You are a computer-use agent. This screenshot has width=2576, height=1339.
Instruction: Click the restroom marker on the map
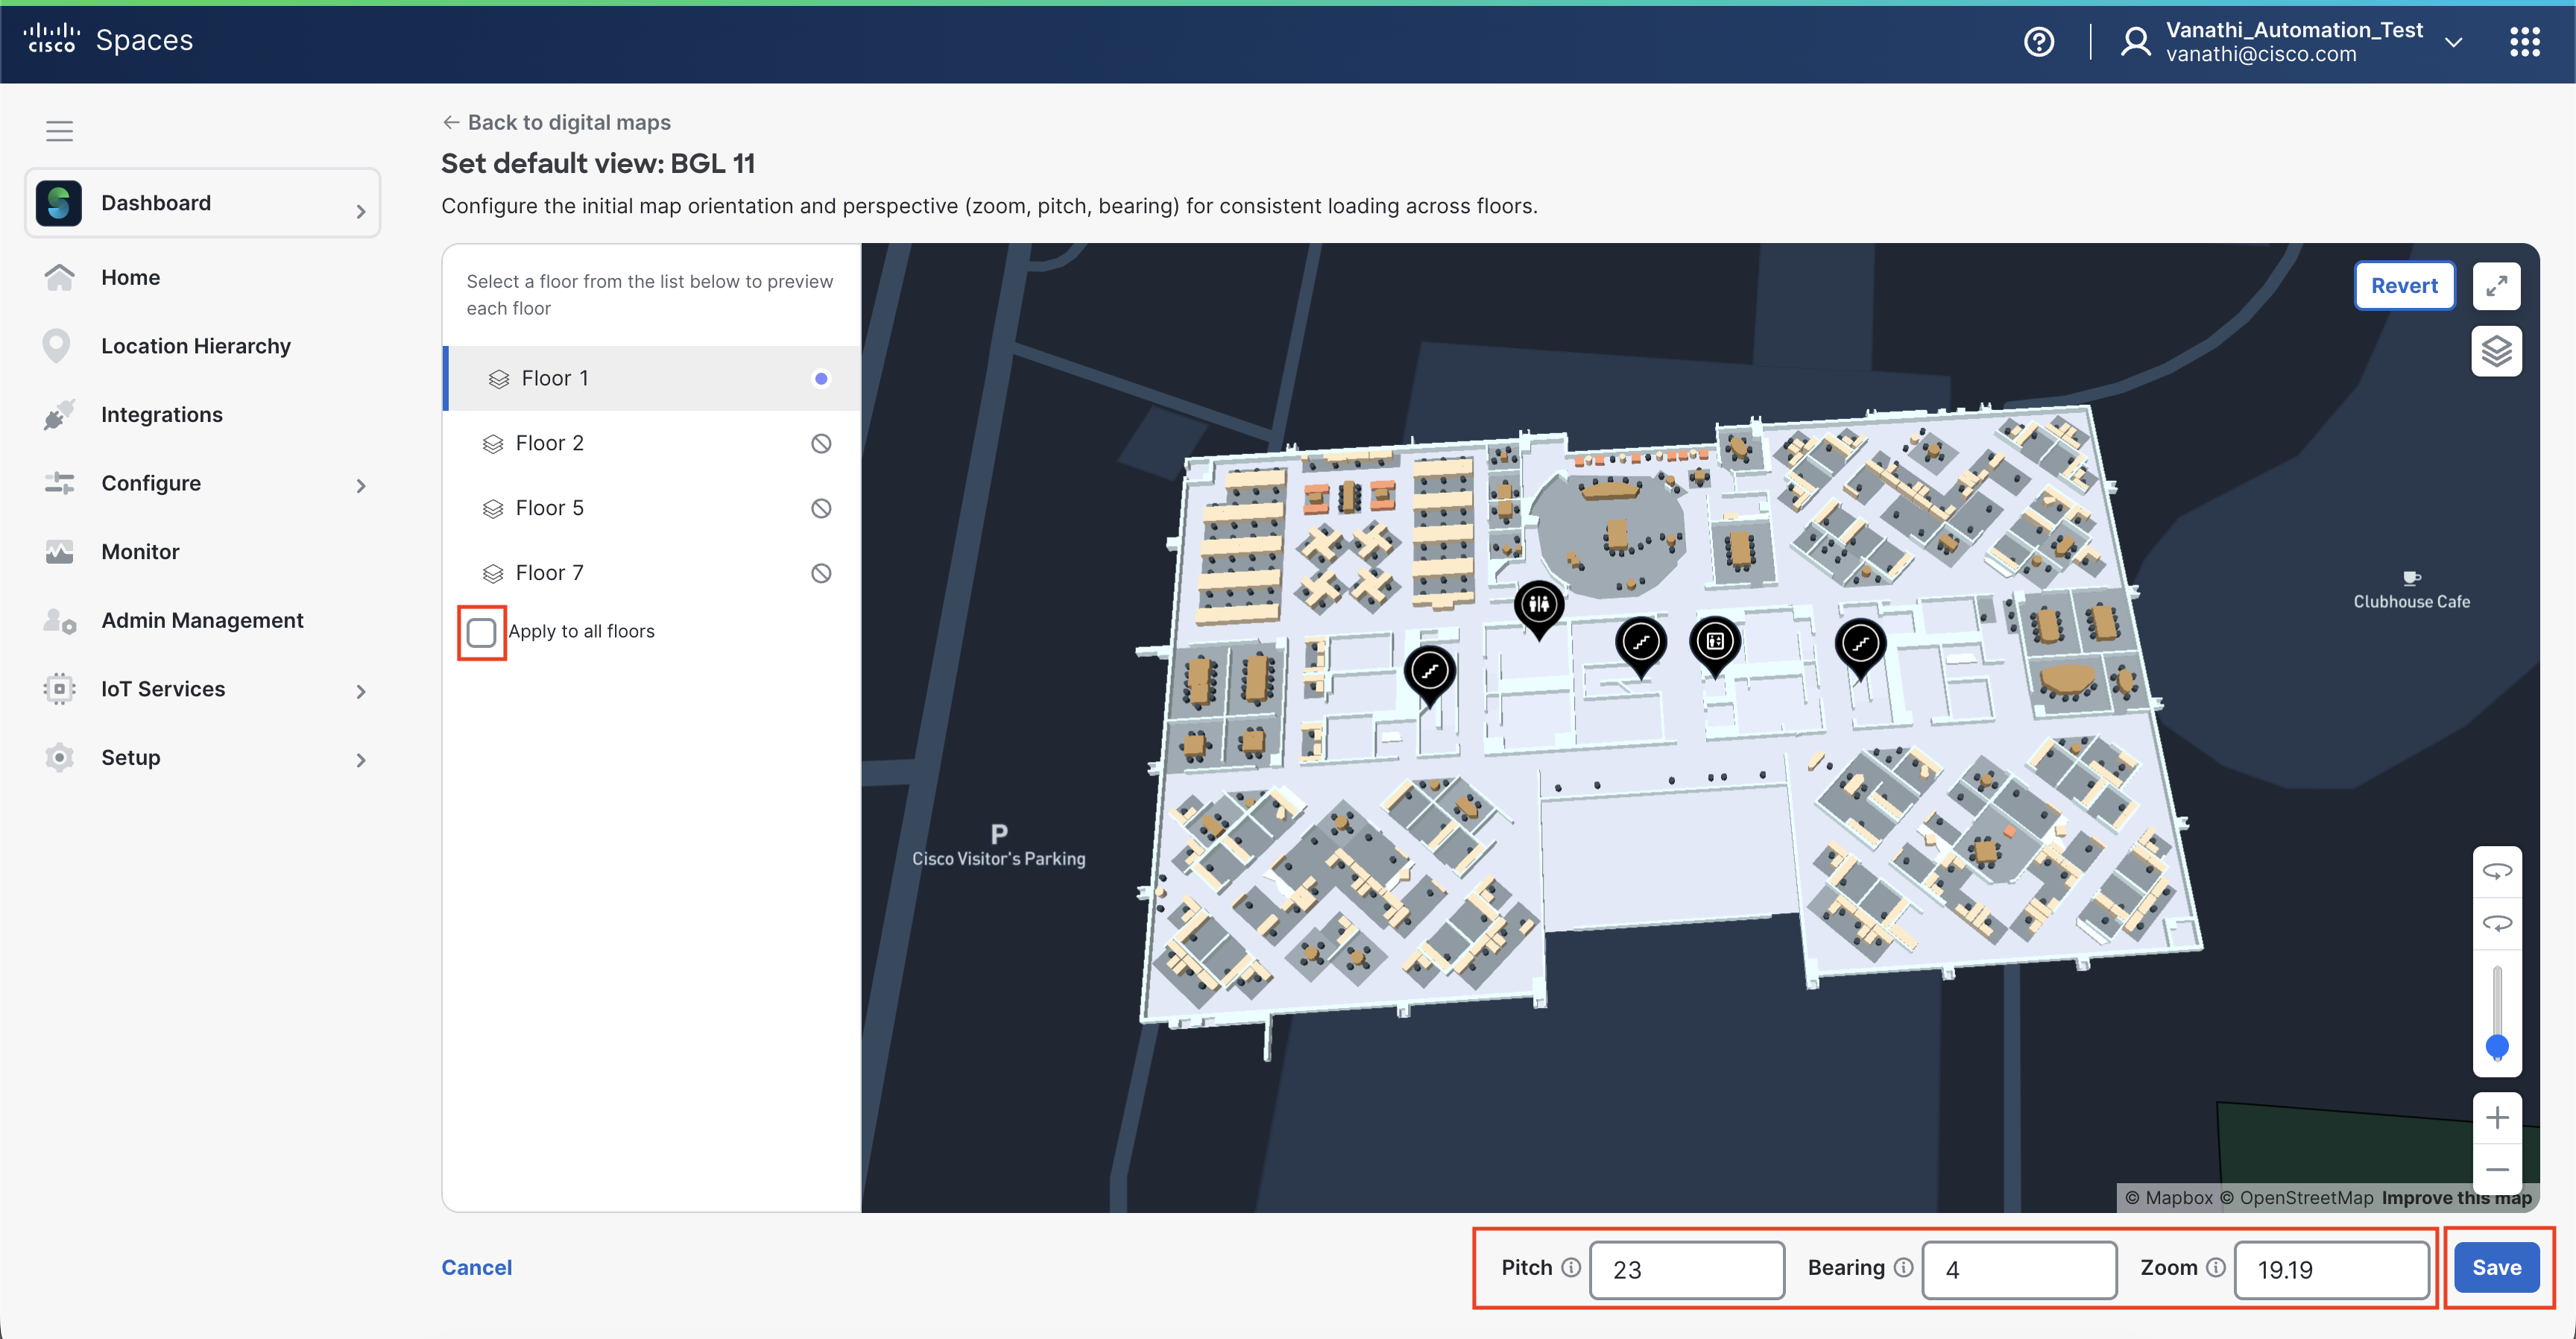pyautogui.click(x=1538, y=604)
